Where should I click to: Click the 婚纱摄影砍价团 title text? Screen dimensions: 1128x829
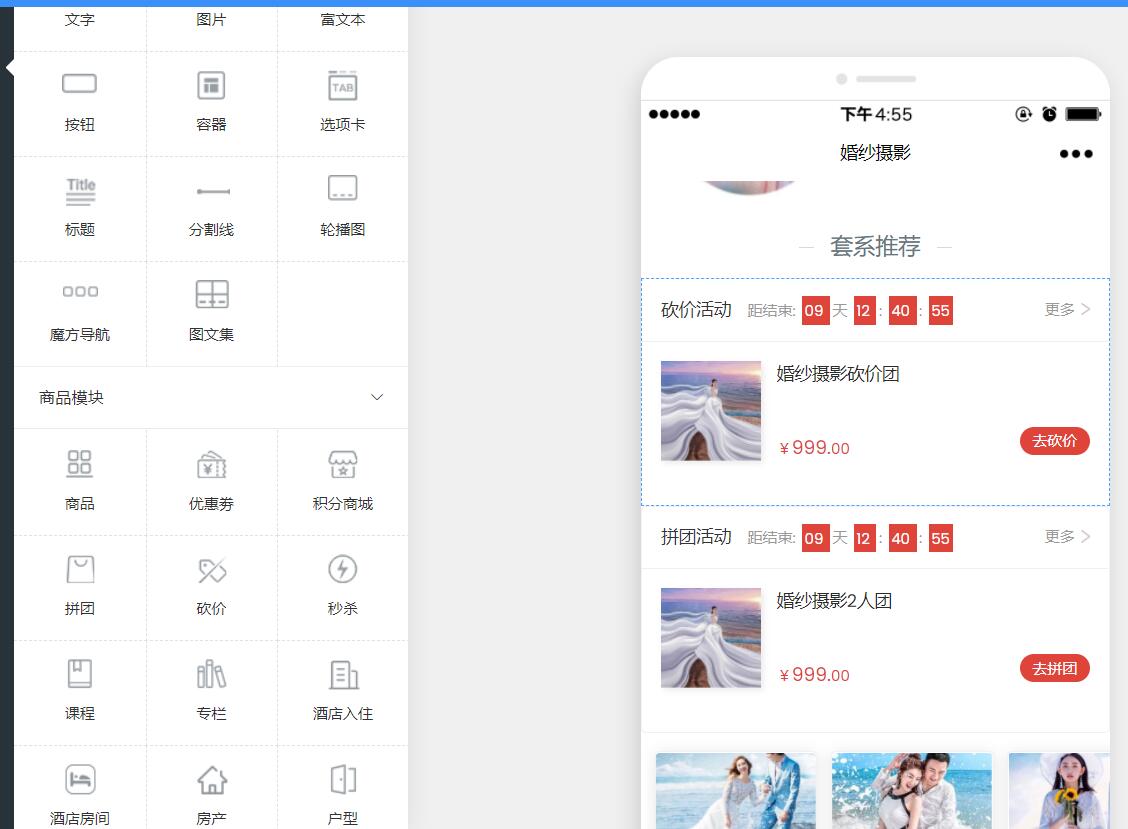837,373
